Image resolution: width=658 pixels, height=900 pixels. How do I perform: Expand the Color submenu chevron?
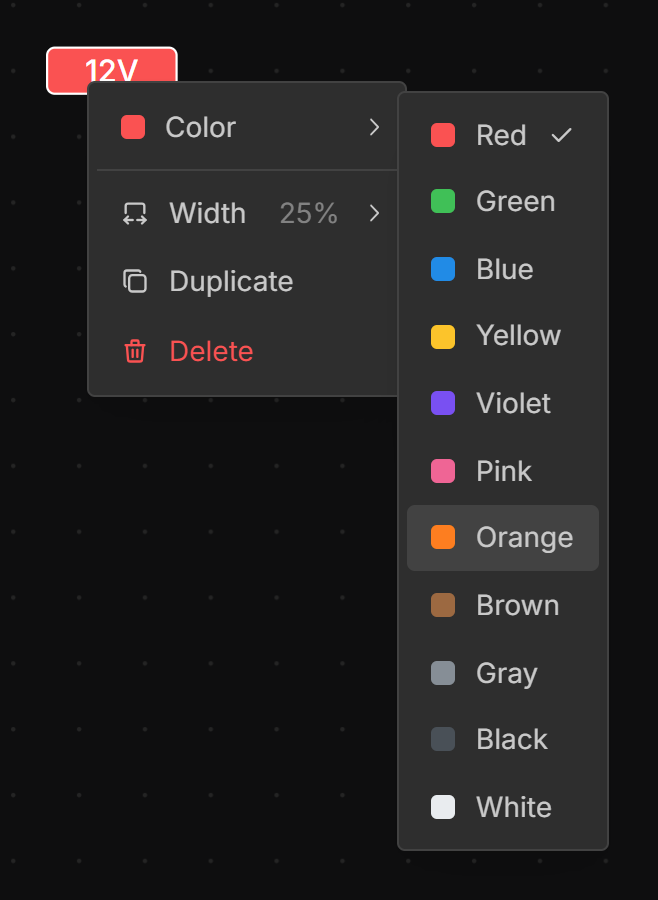(374, 128)
